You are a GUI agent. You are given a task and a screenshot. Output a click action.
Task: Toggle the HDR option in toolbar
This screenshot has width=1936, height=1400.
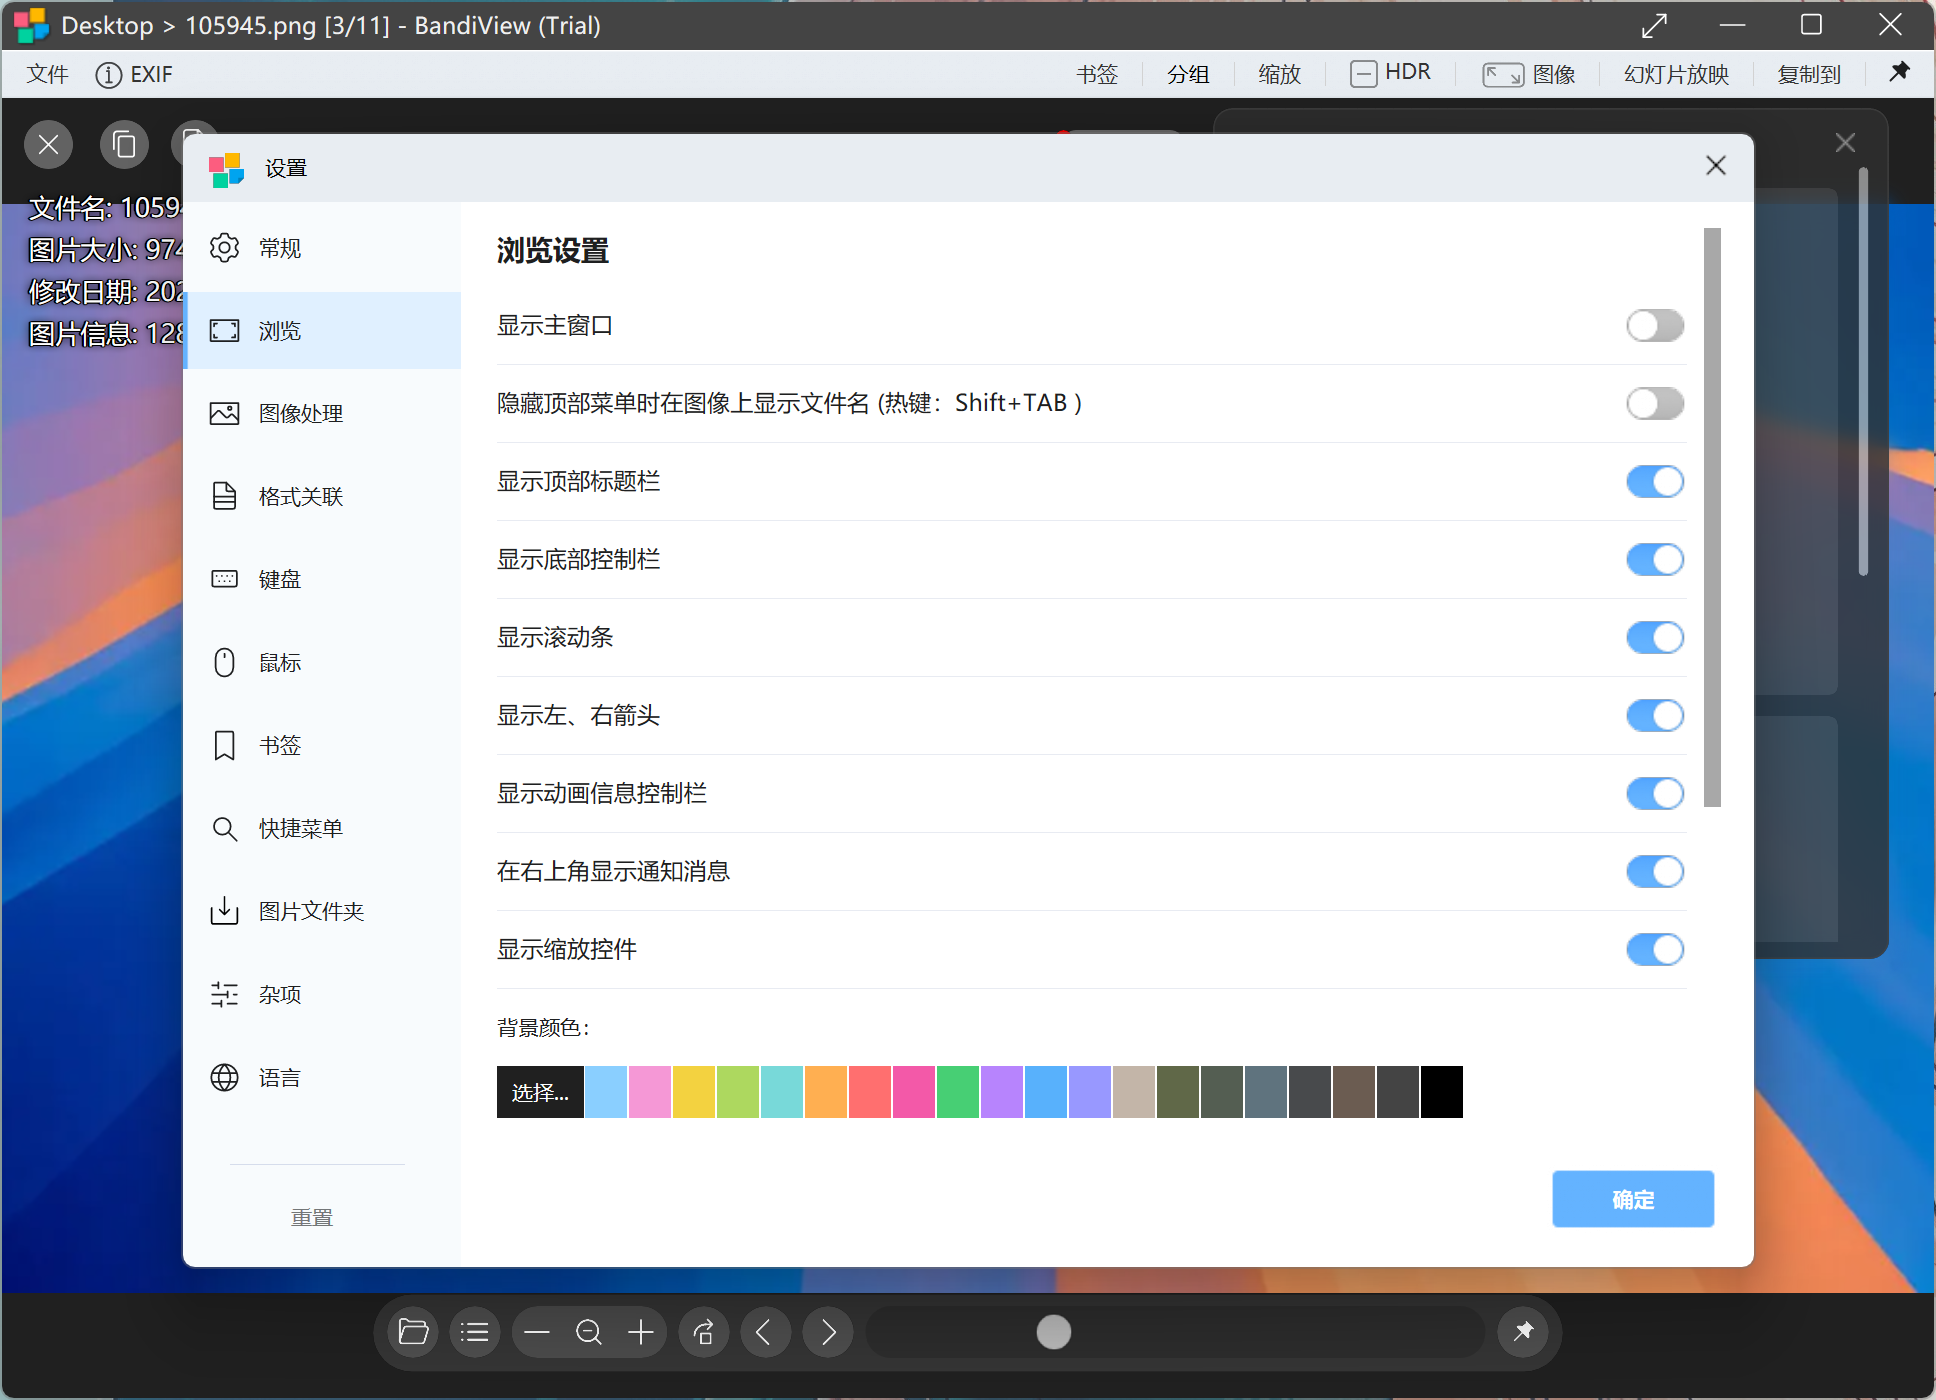[1390, 73]
